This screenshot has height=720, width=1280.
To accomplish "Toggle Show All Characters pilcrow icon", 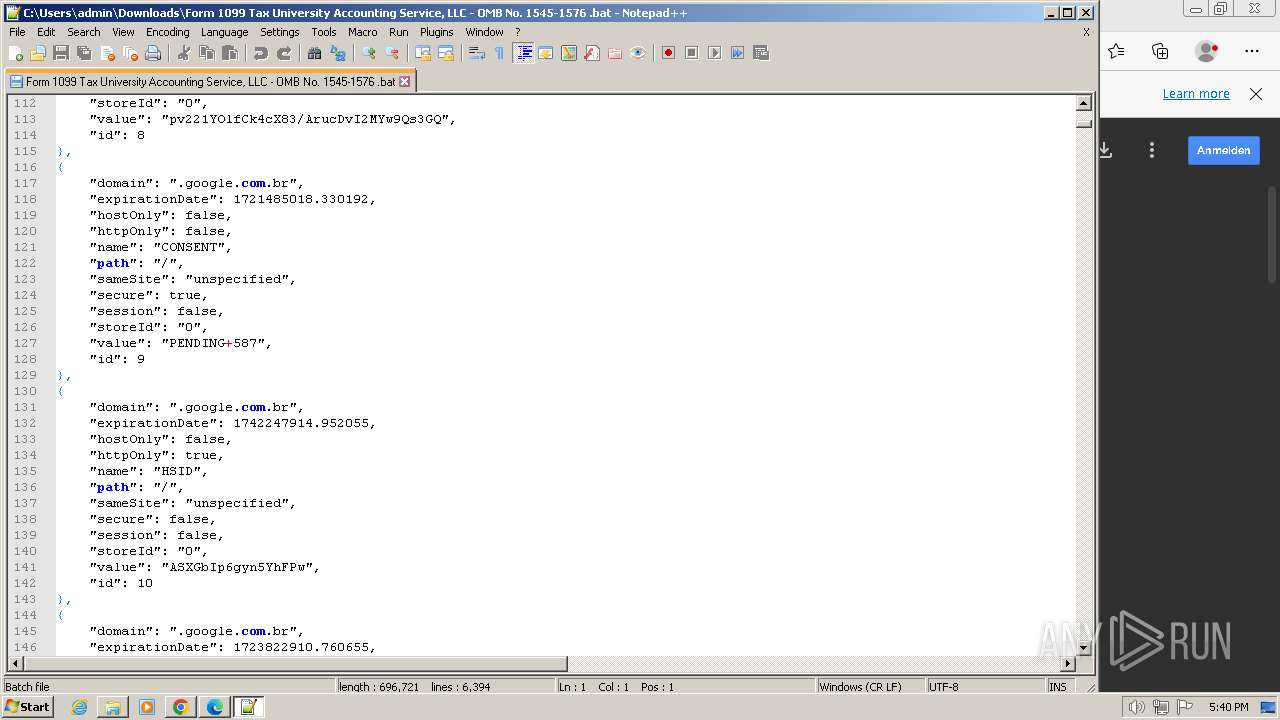I will point(500,53).
